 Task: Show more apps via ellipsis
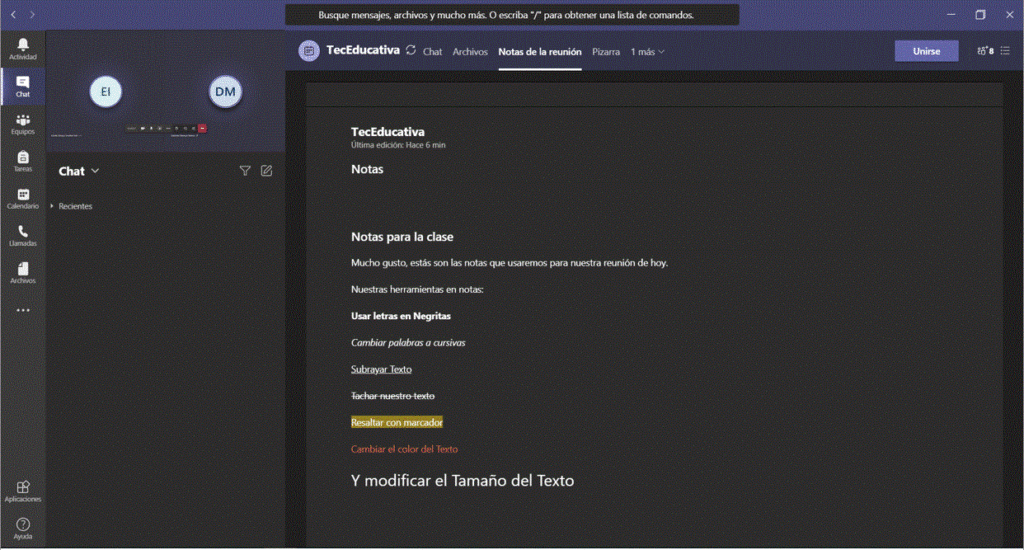[23, 310]
